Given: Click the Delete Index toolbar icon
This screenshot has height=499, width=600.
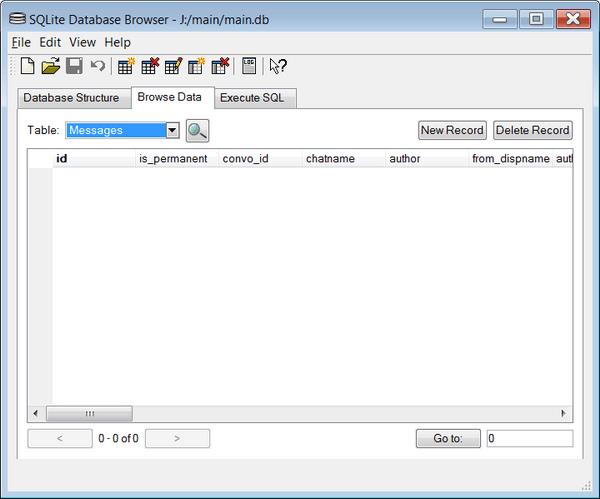Looking at the screenshot, I should (220, 66).
